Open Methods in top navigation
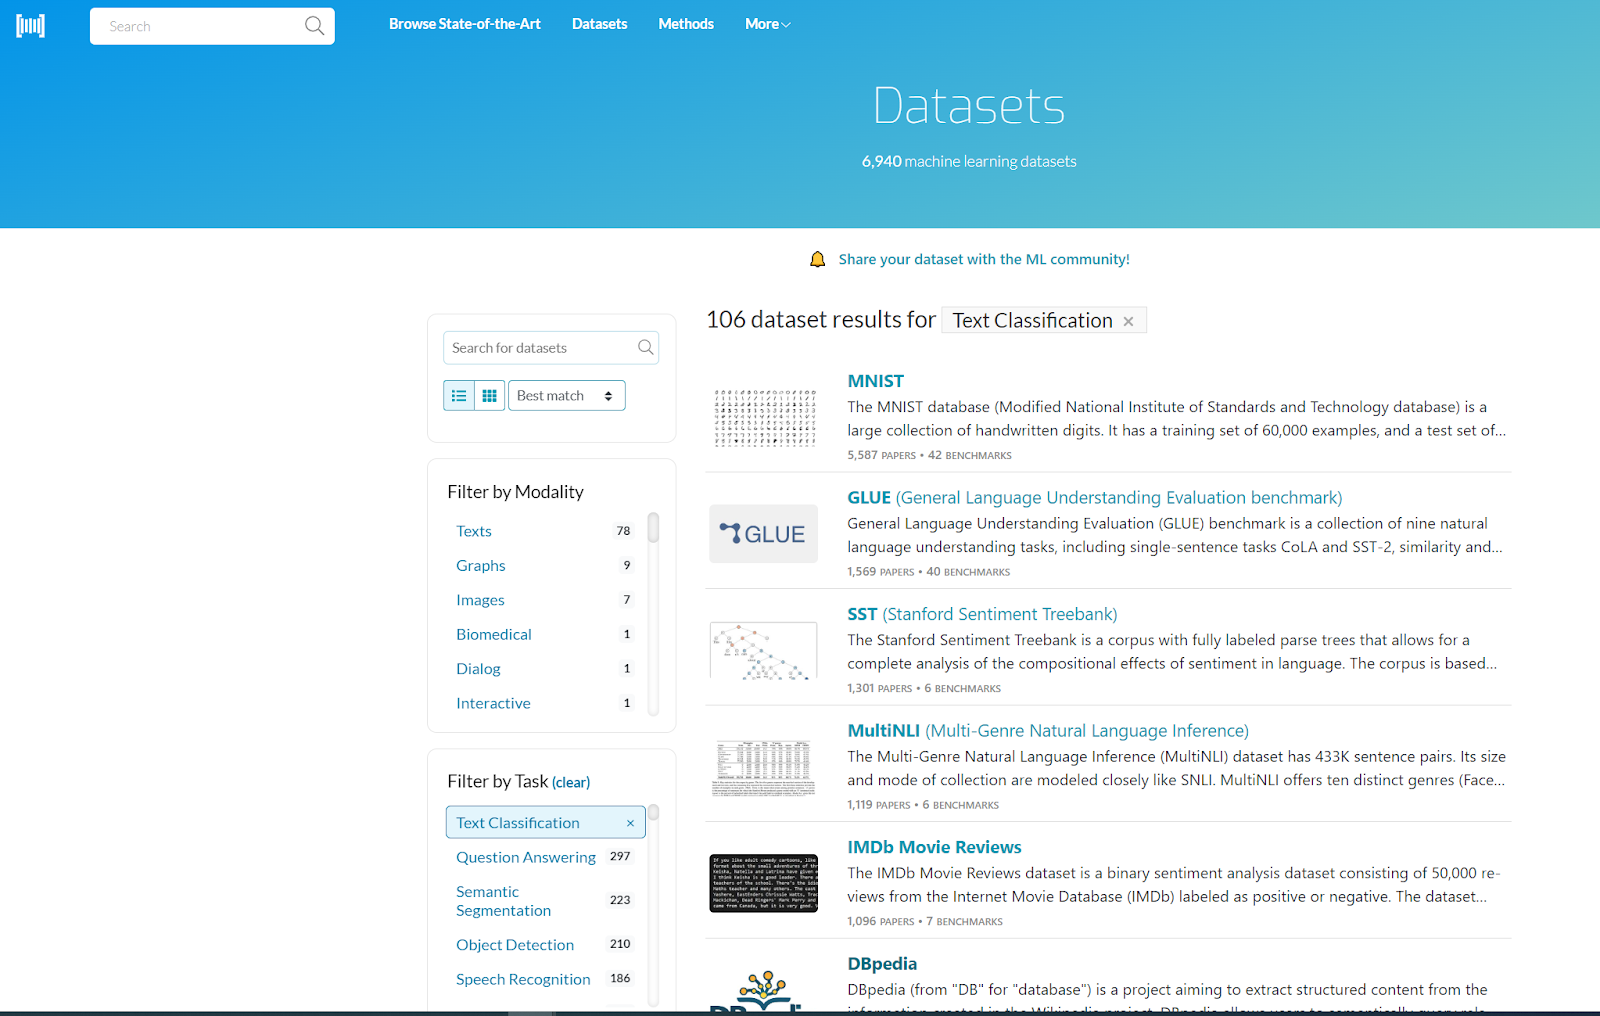Screen dimensions: 1600x1016 point(686,24)
